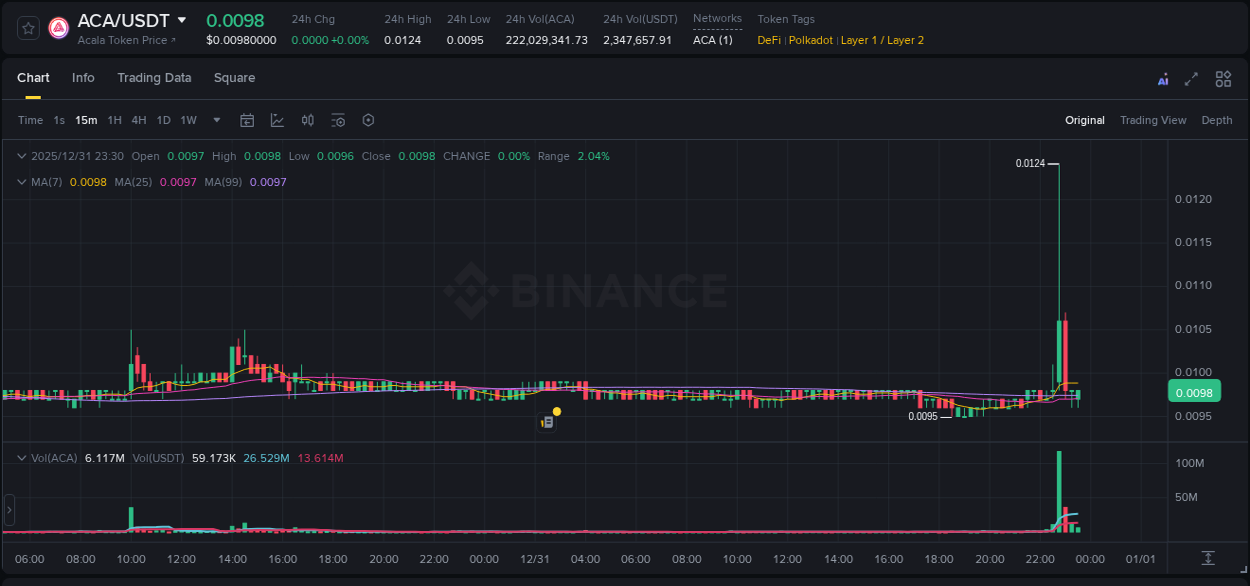Viewport: 1250px width, 586px height.
Task: Switch to the Trading Data tab
Action: [154, 78]
